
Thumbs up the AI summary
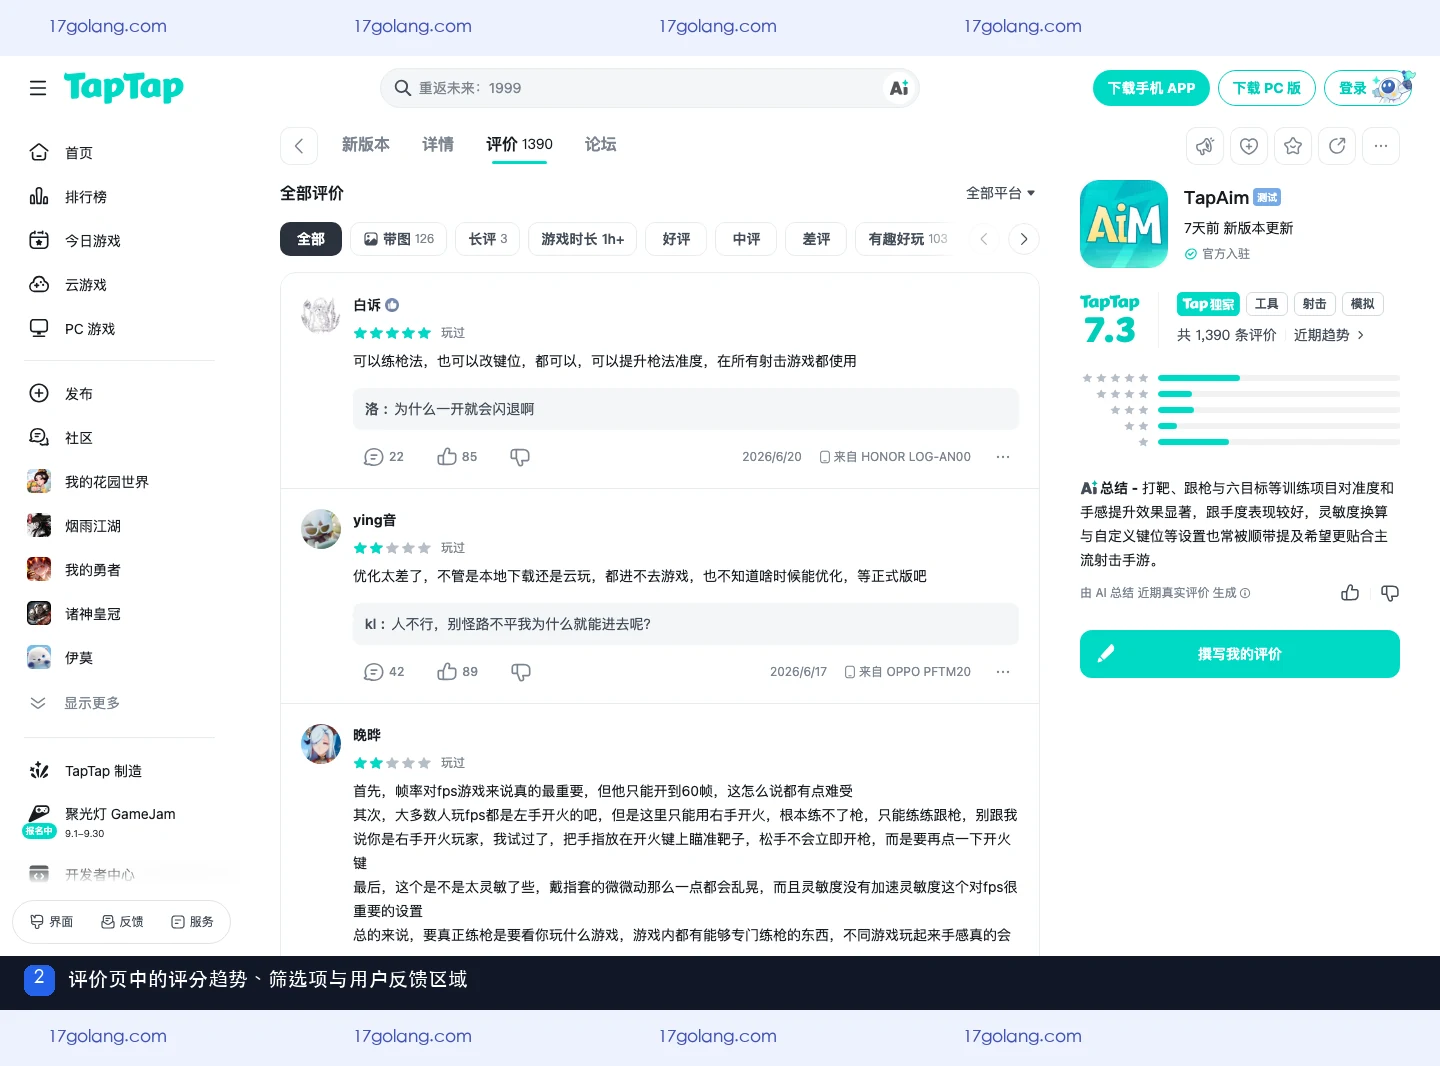pos(1350,593)
